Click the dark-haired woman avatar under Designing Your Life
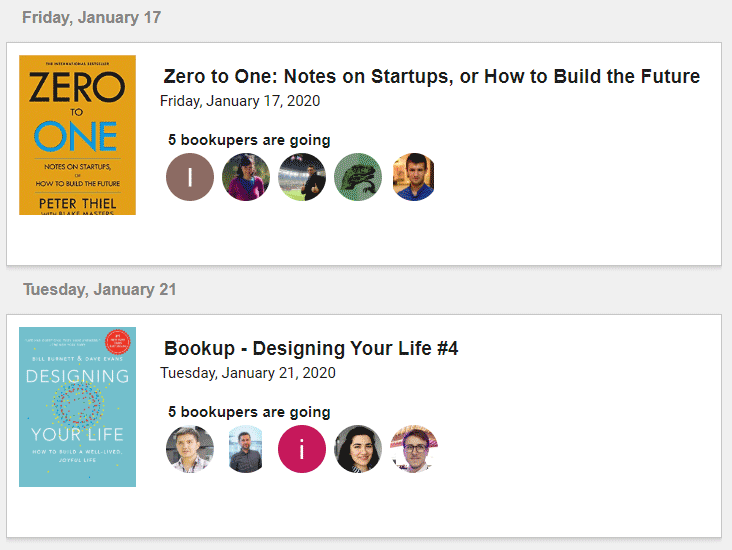The image size is (732, 550). (x=358, y=449)
